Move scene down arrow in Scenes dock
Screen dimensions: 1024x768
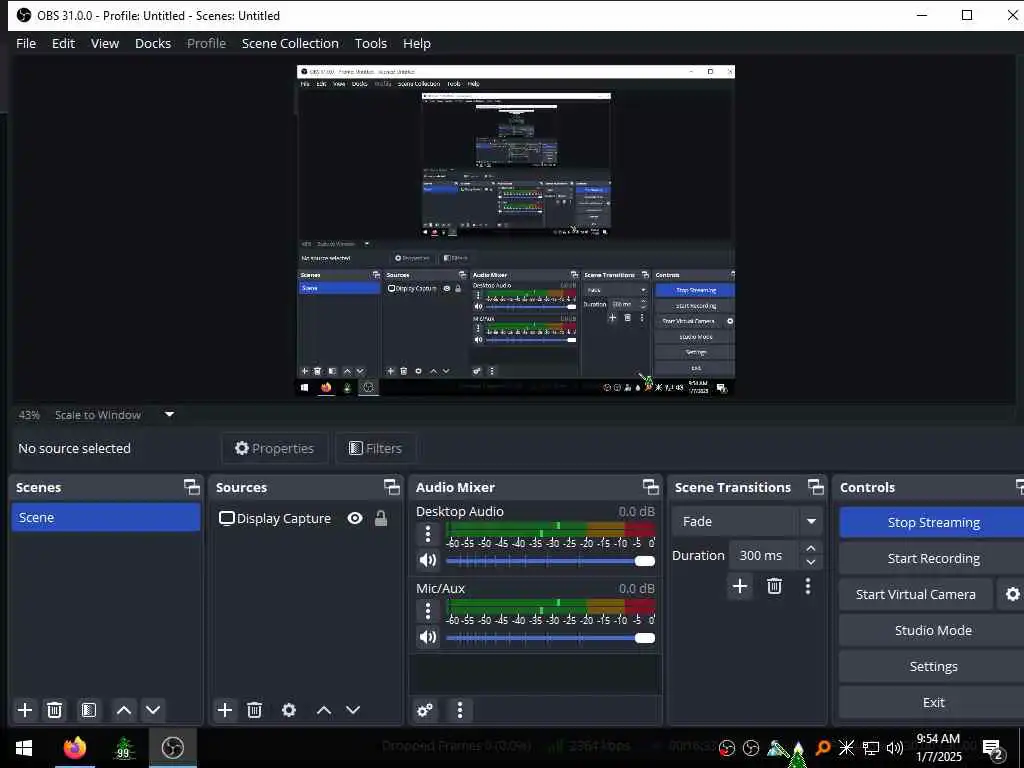(153, 710)
